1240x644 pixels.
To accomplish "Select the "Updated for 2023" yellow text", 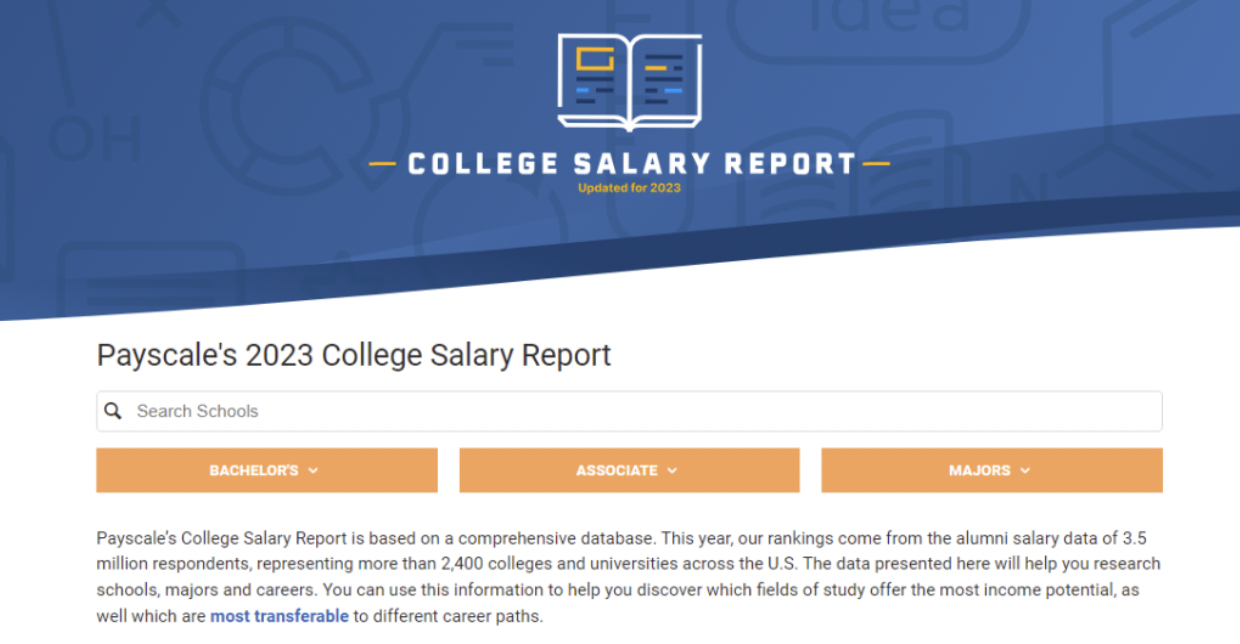I will click(x=629, y=188).
